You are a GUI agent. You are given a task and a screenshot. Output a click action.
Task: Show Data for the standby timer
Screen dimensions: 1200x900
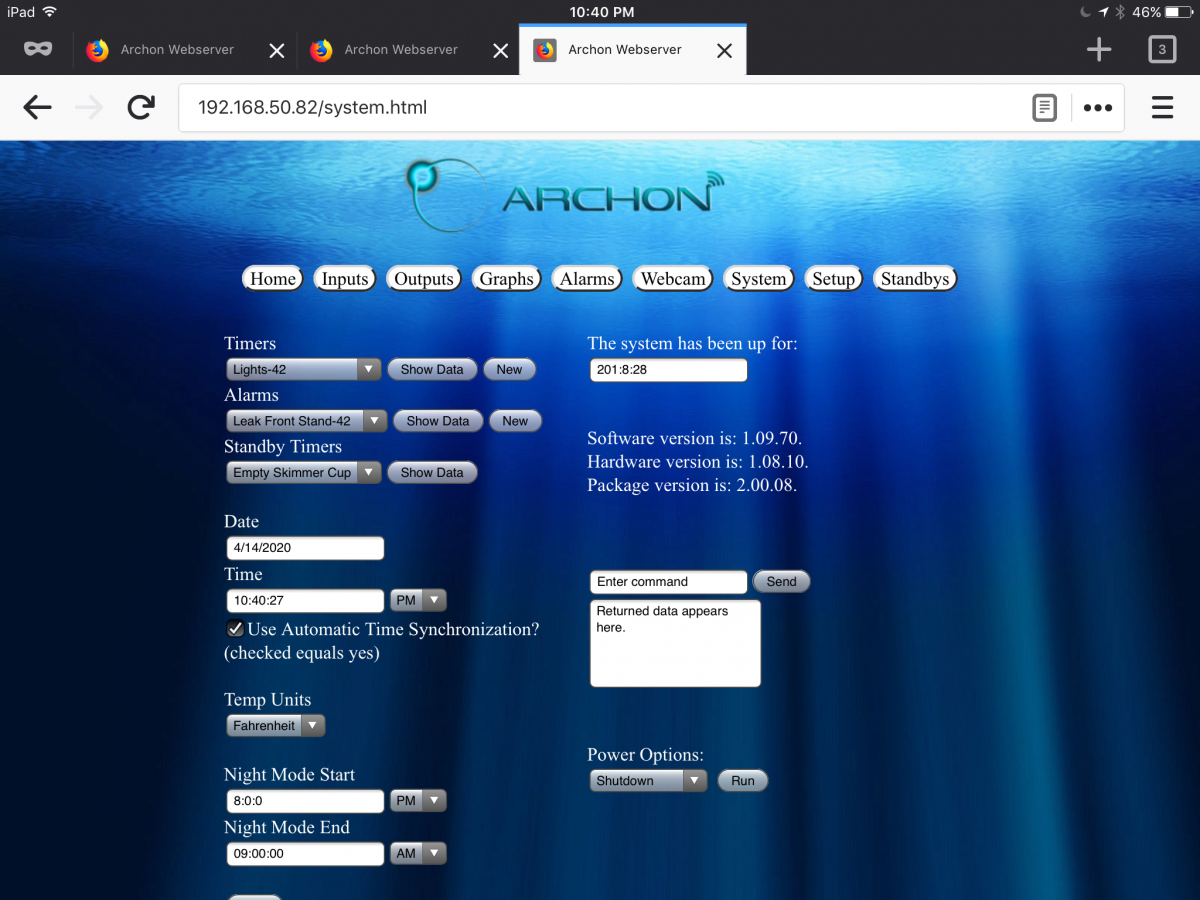click(432, 472)
